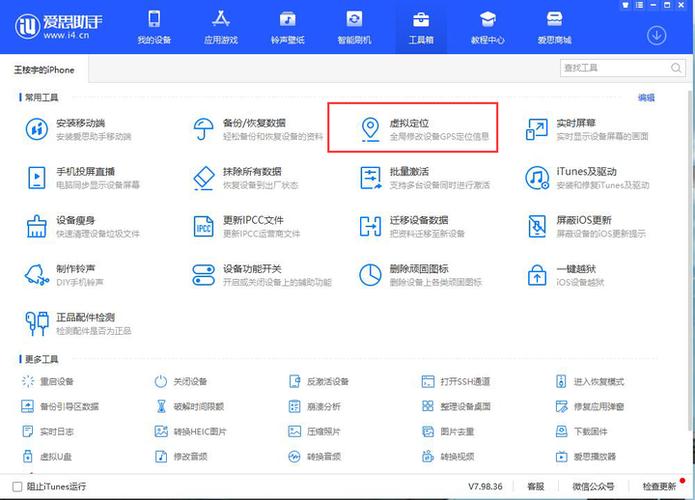Open the 设备瘦身 cleaning brush tool
The width and height of the screenshot is (695, 500).
82,226
